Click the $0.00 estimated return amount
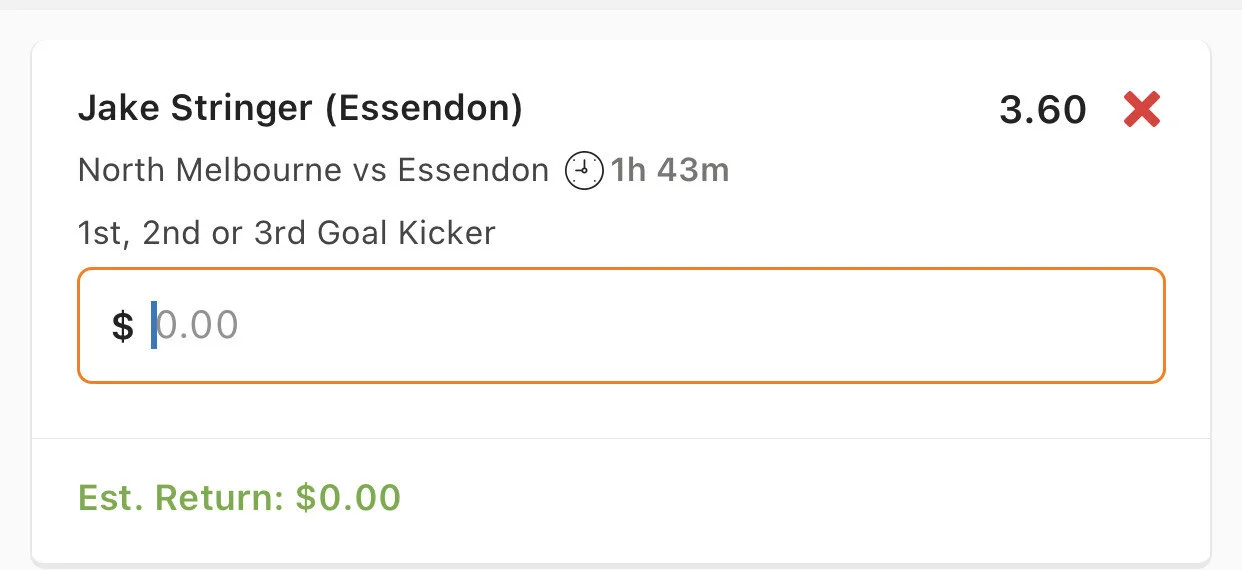The height and width of the screenshot is (570, 1242). point(348,497)
